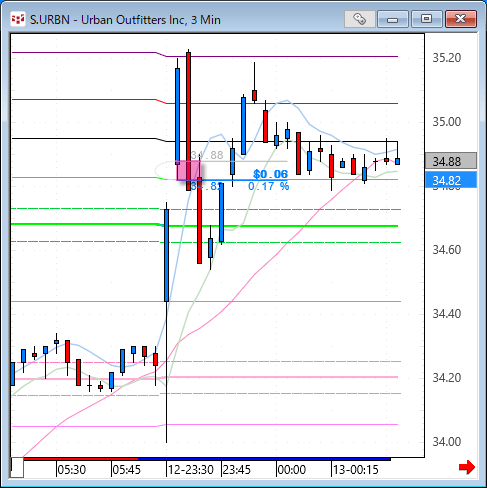
Task: Click the window title S.URBN - Urban Outfitters Inc
Action: (x=125, y=20)
